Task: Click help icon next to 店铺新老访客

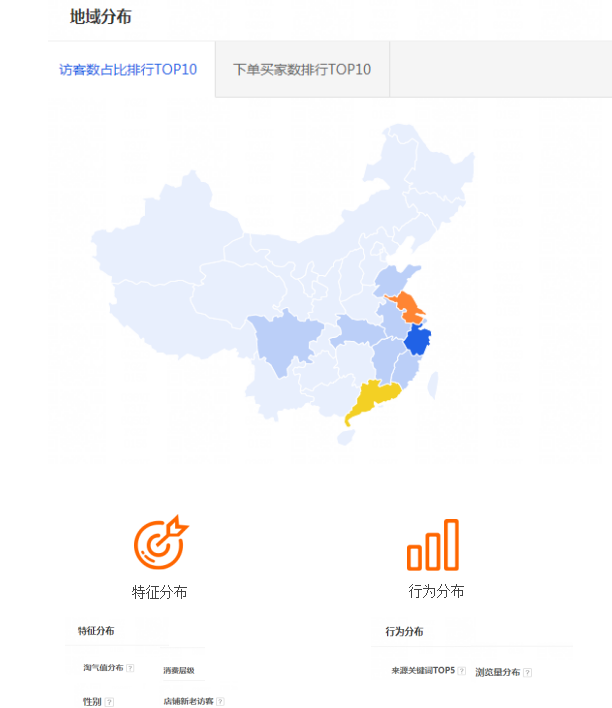Action: coord(220,702)
